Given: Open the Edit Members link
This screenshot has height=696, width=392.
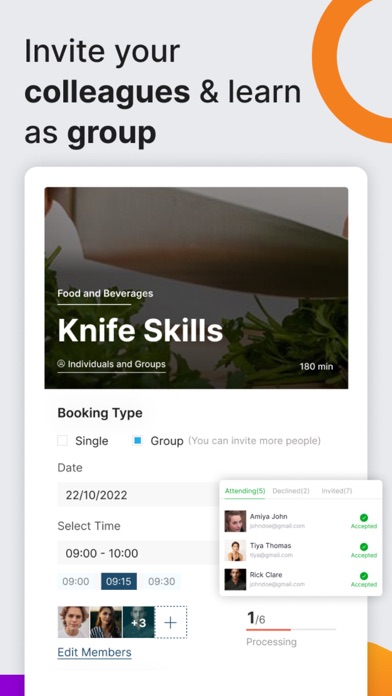Looking at the screenshot, I should [95, 652].
